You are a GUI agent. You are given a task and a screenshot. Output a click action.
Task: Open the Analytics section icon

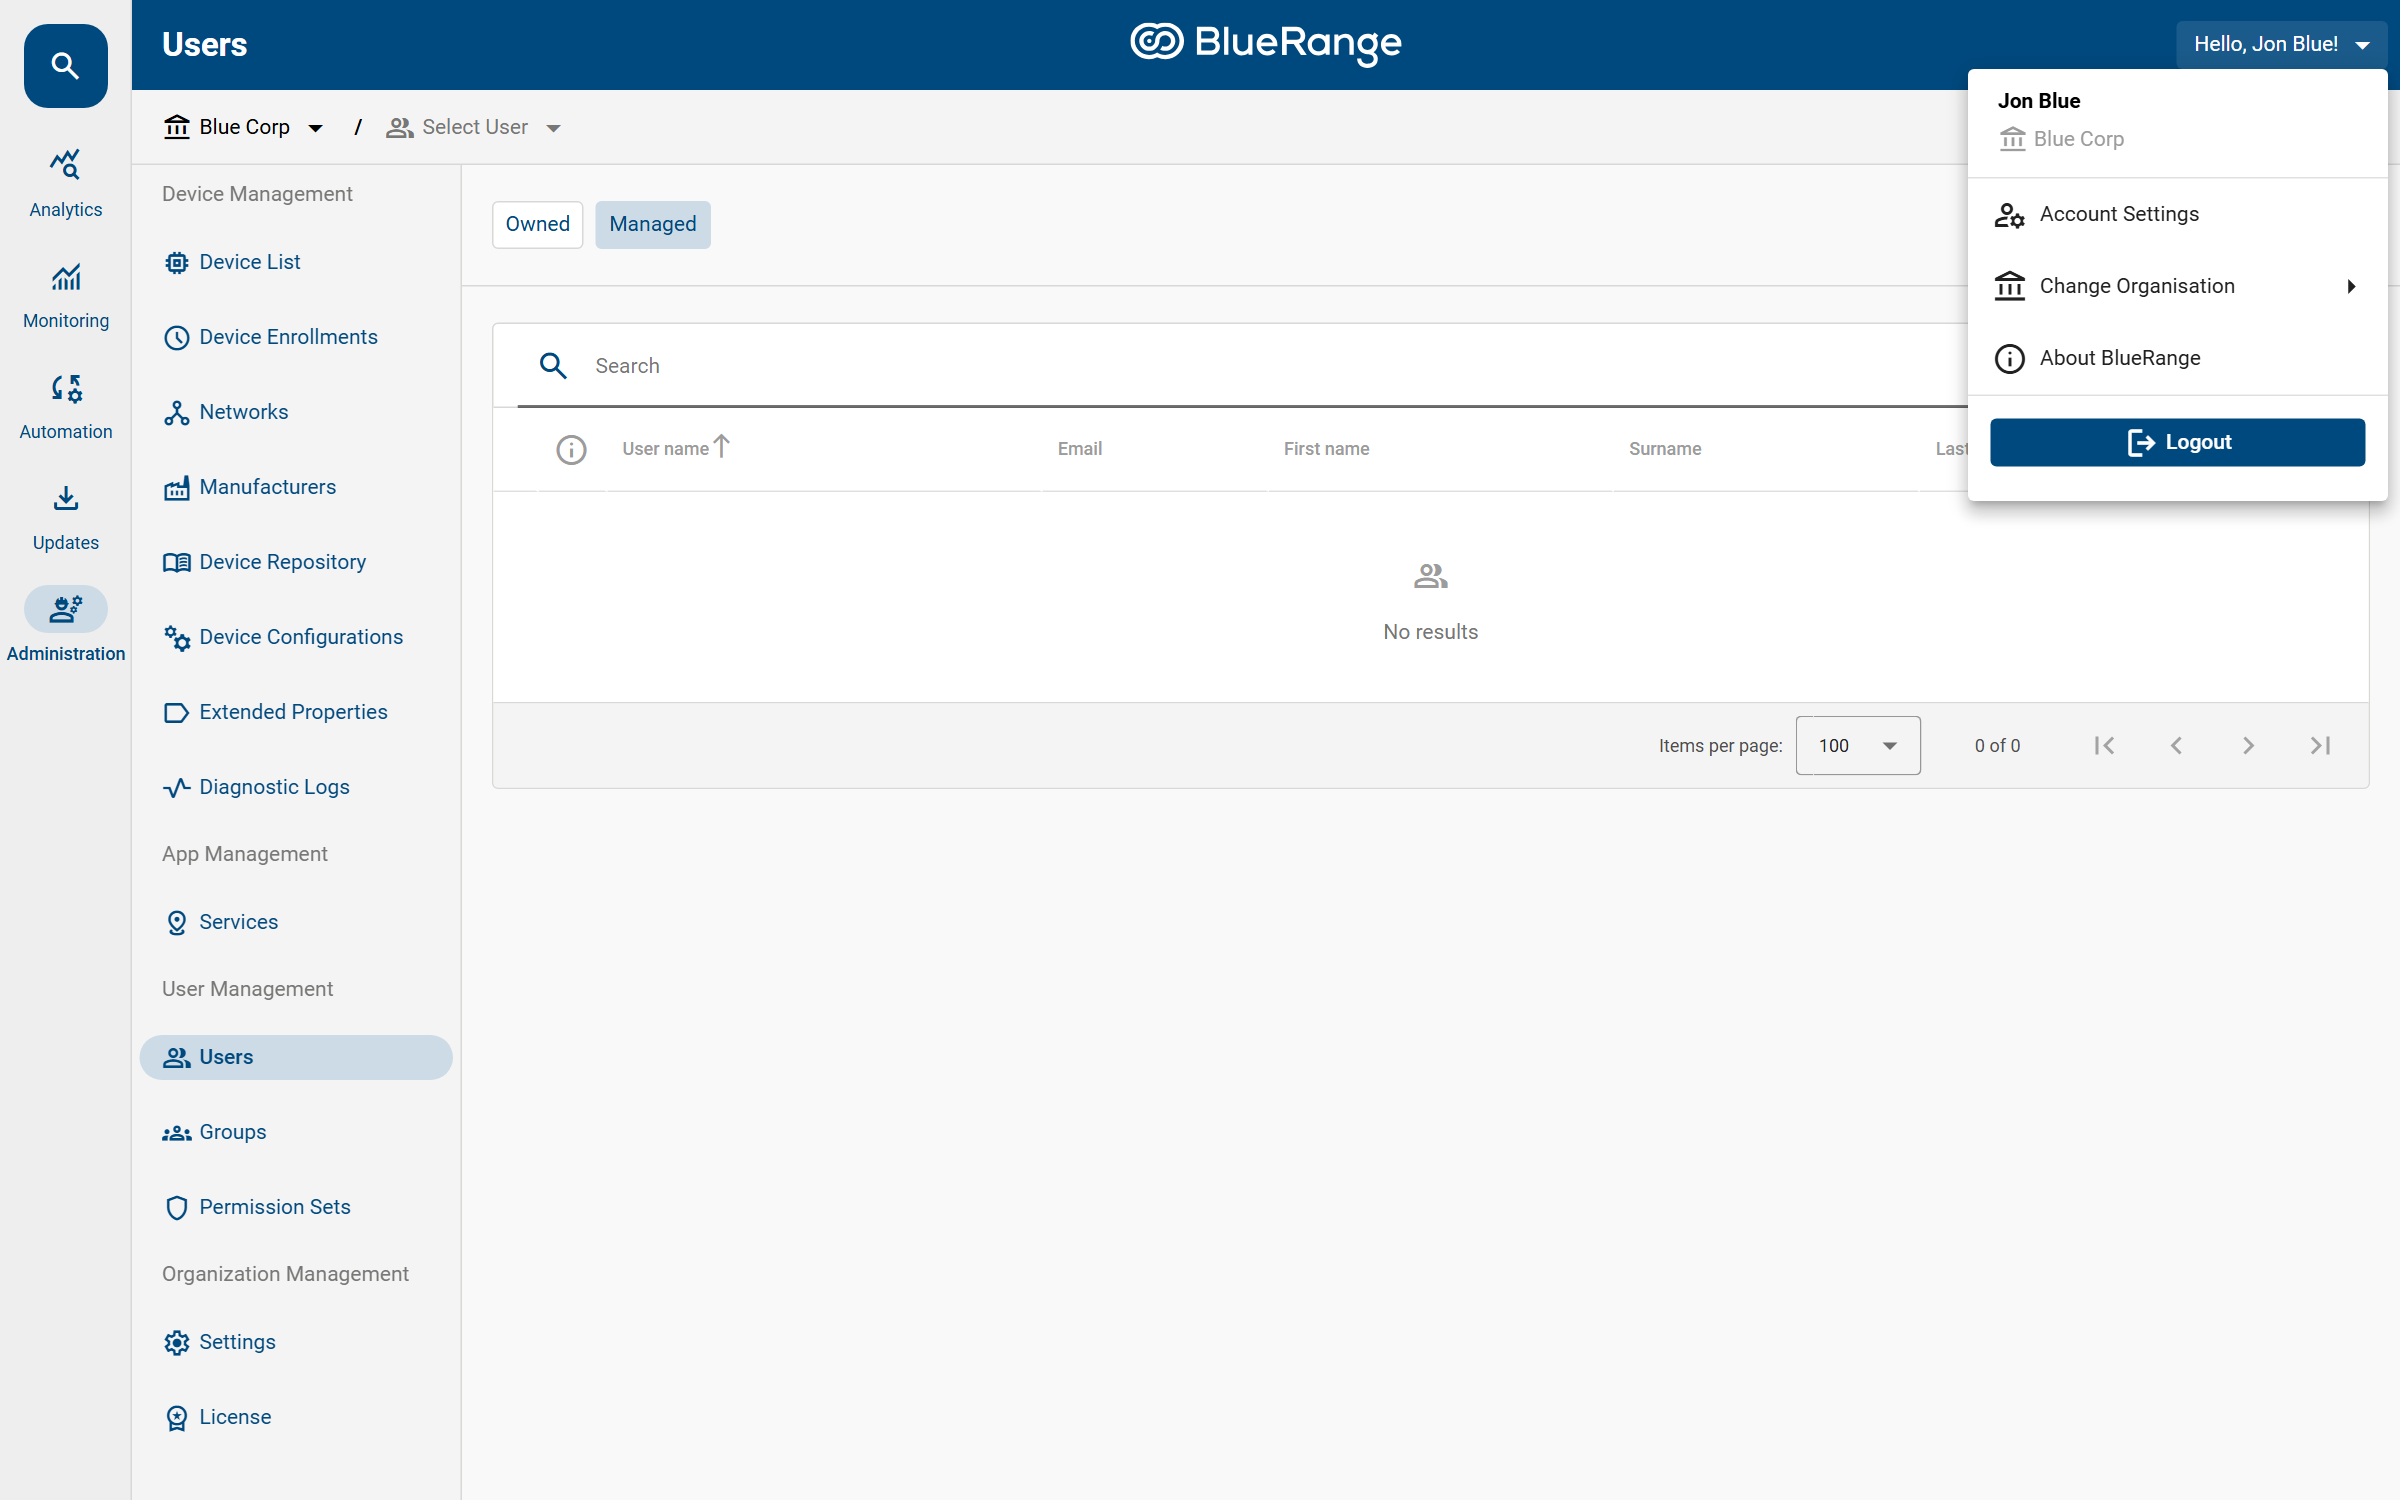(66, 164)
